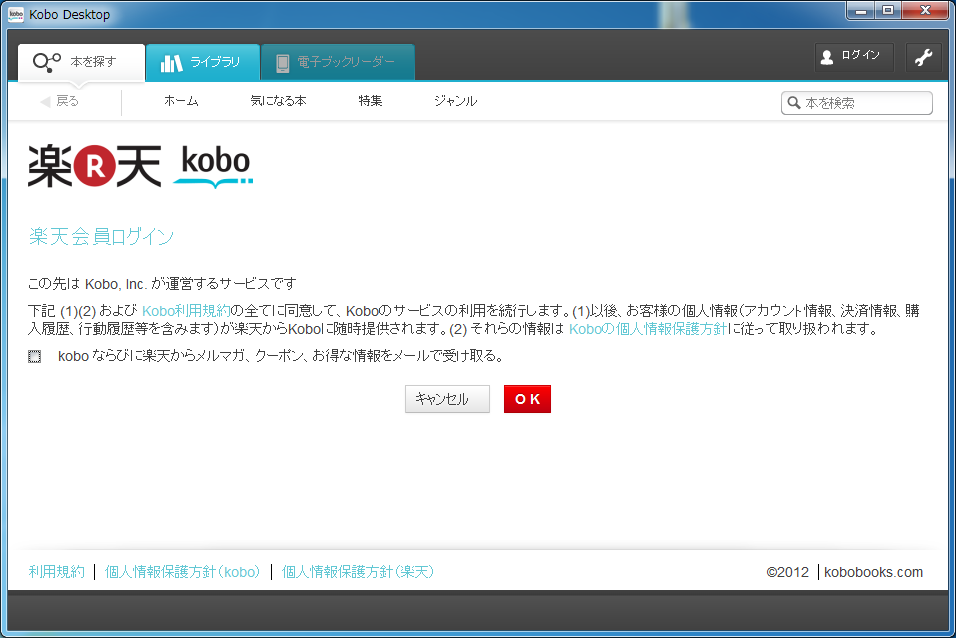Open 気になる本 in the navigation bar

pos(278,101)
